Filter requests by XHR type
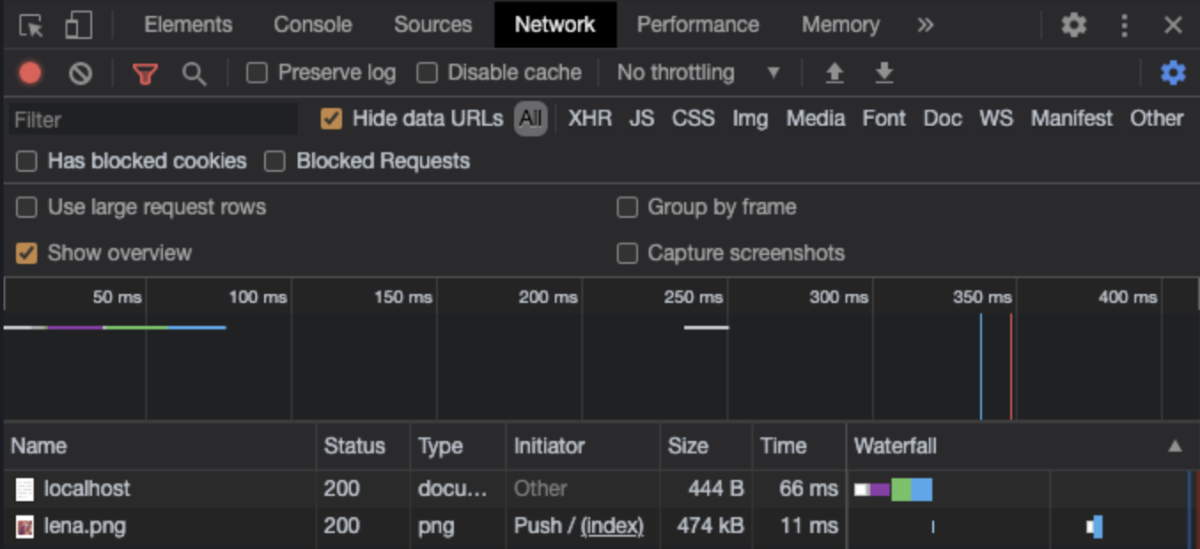 pyautogui.click(x=590, y=119)
